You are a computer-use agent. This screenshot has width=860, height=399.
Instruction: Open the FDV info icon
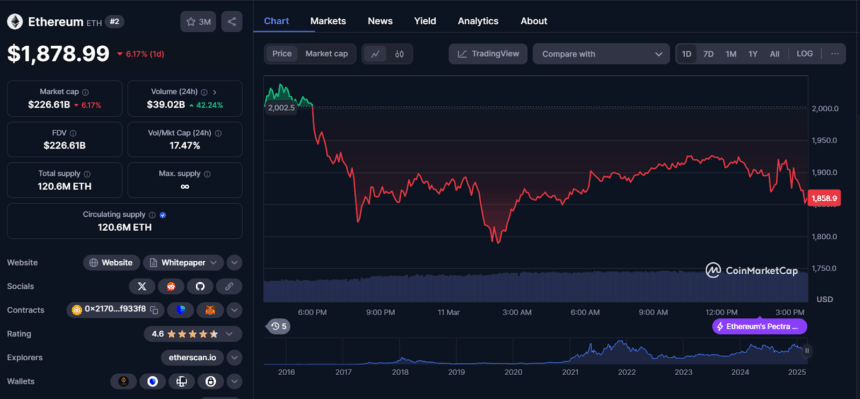73,133
